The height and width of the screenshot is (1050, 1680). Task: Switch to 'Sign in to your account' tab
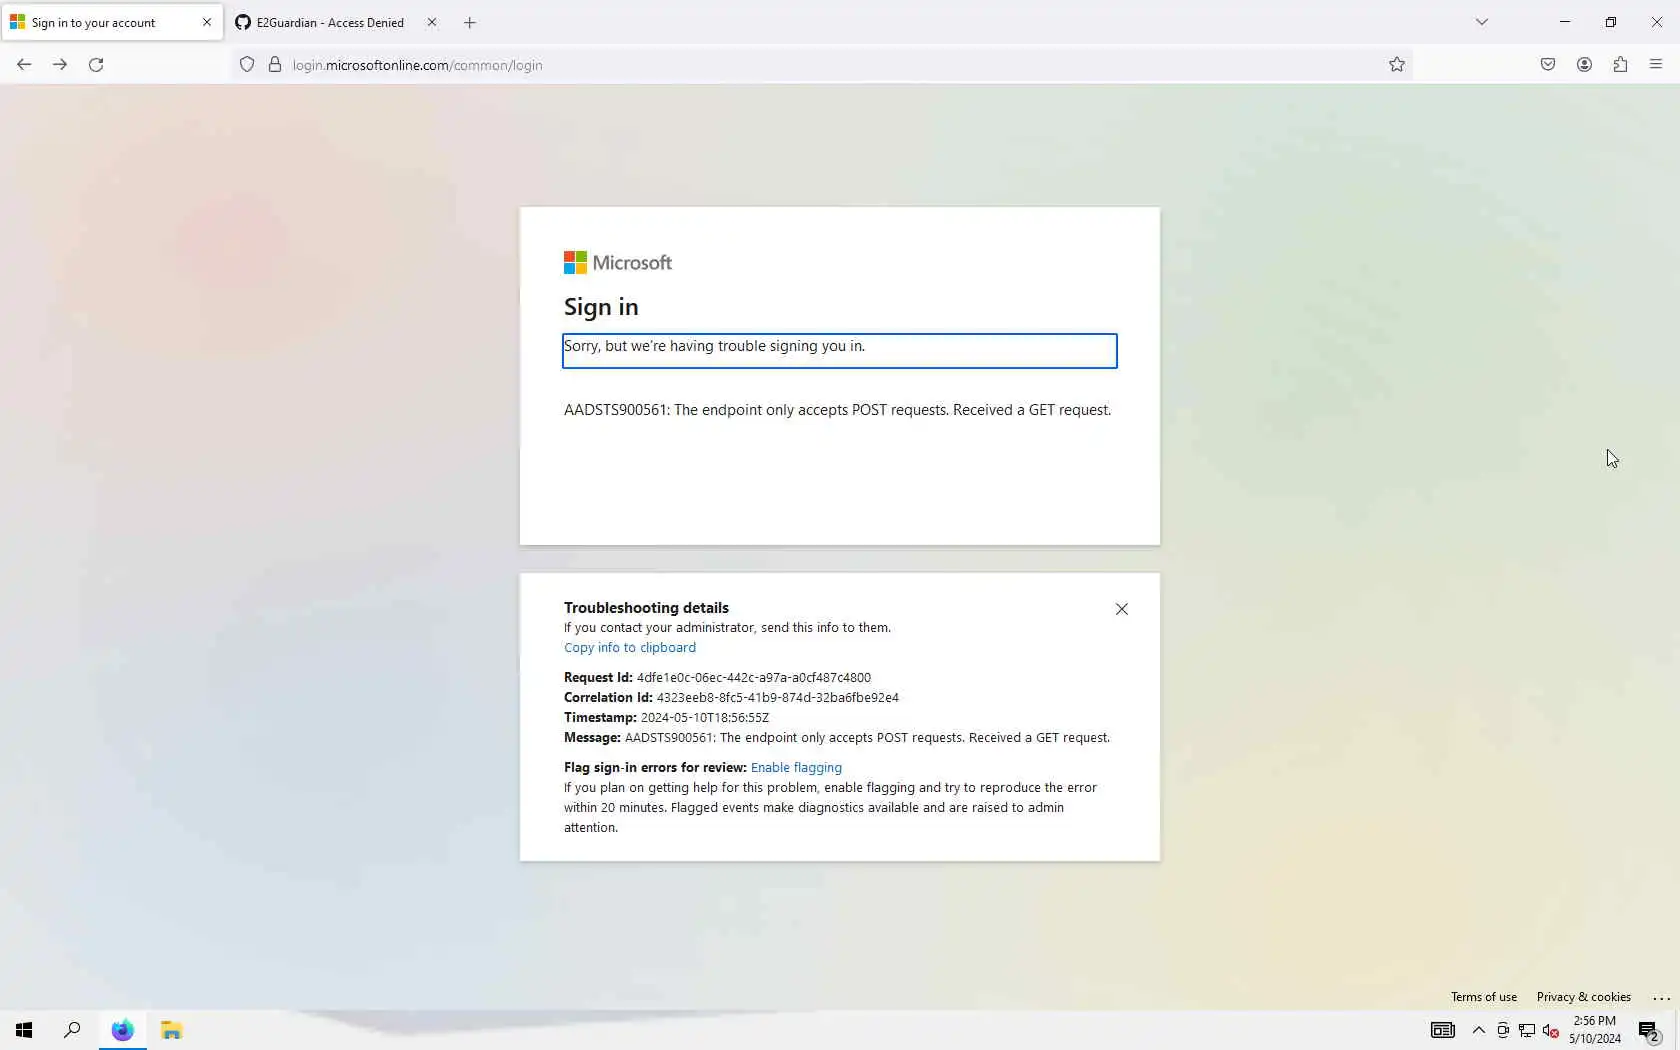(x=111, y=22)
